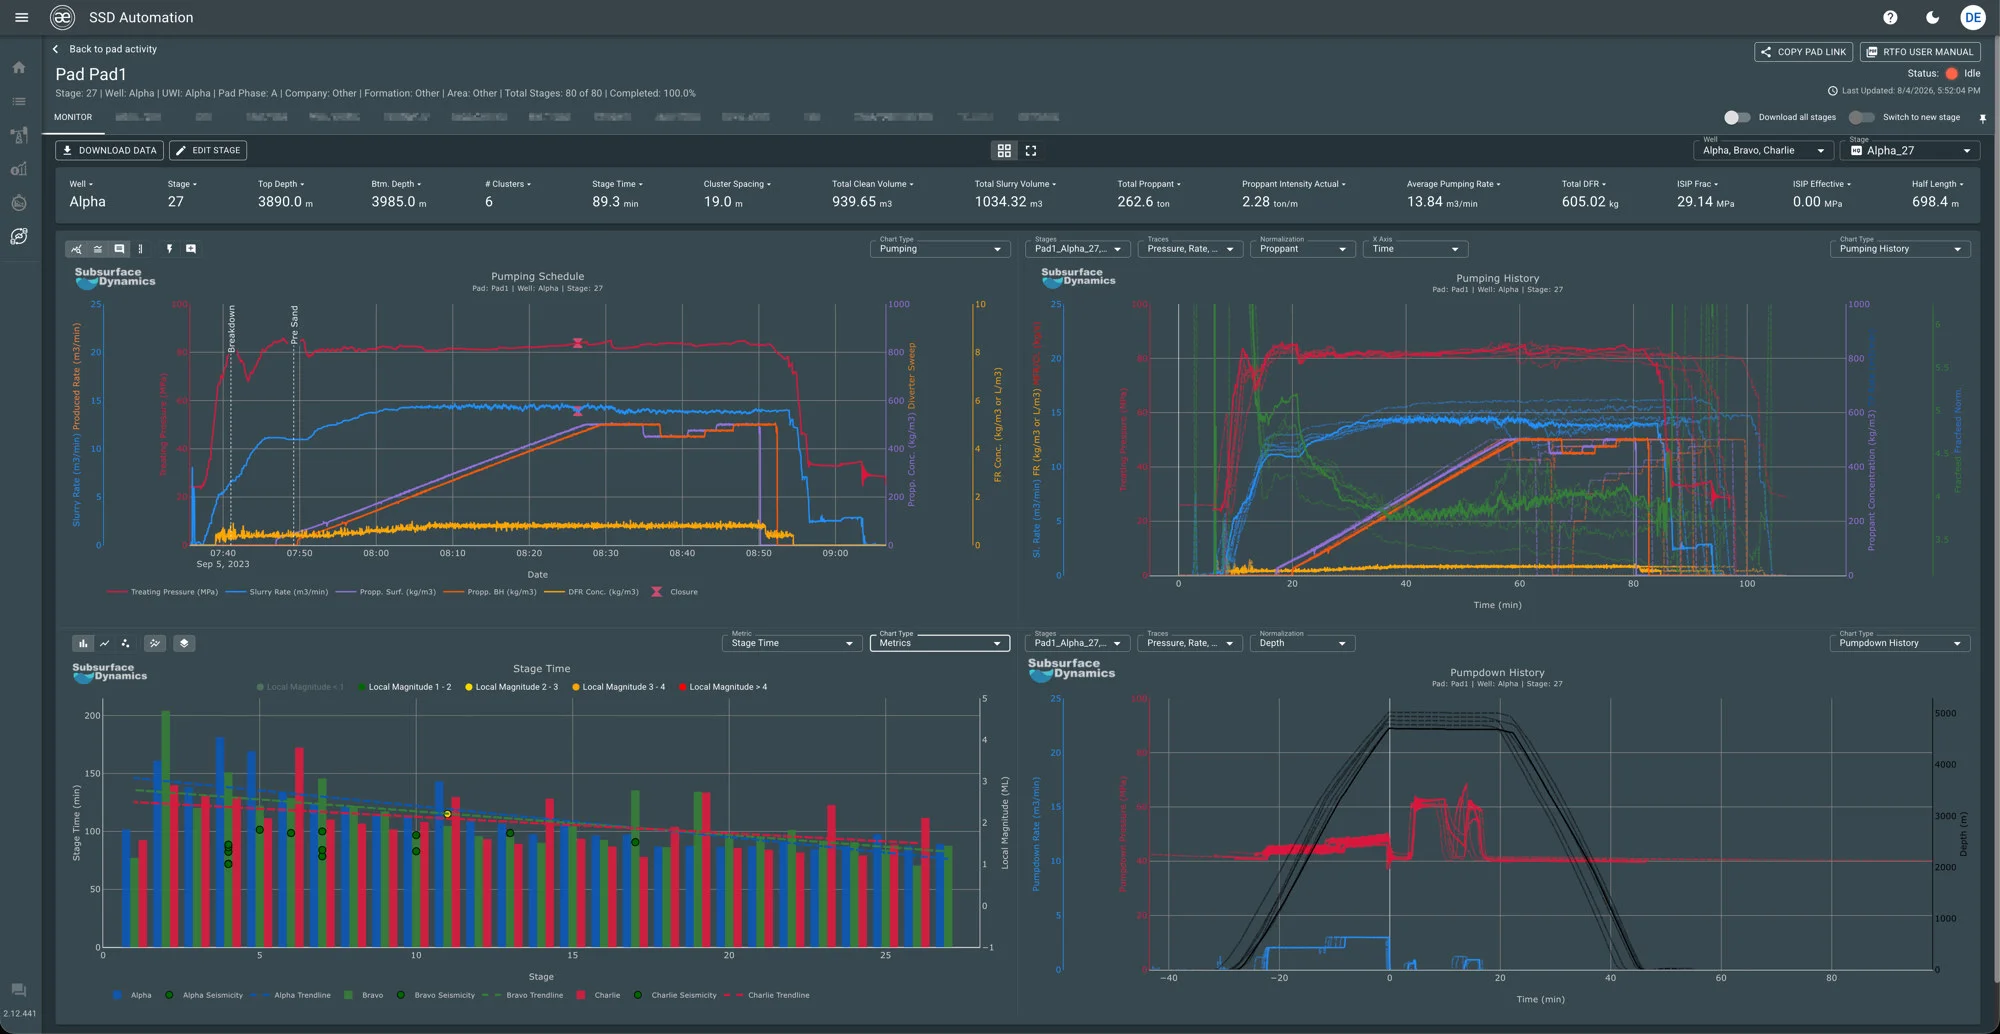Toggle Charlie series in Stage Time legend
The image size is (2000, 1034).
[x=598, y=995]
